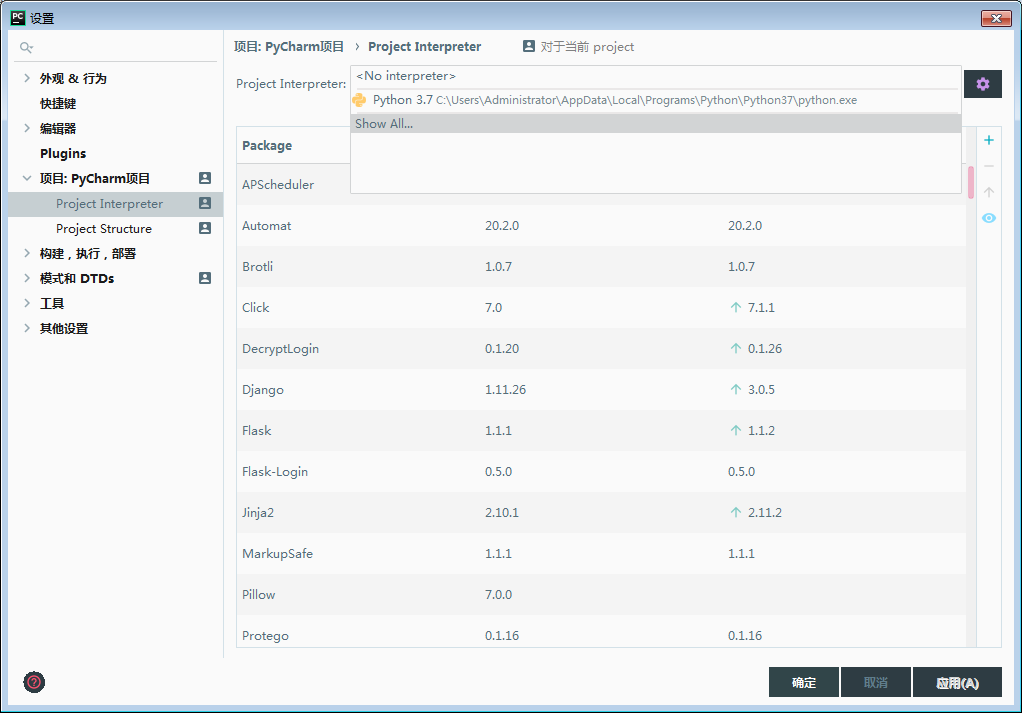The width and height of the screenshot is (1022, 713).
Task: Collapse the 项目: PyCharm项目 section
Action: 27,178
